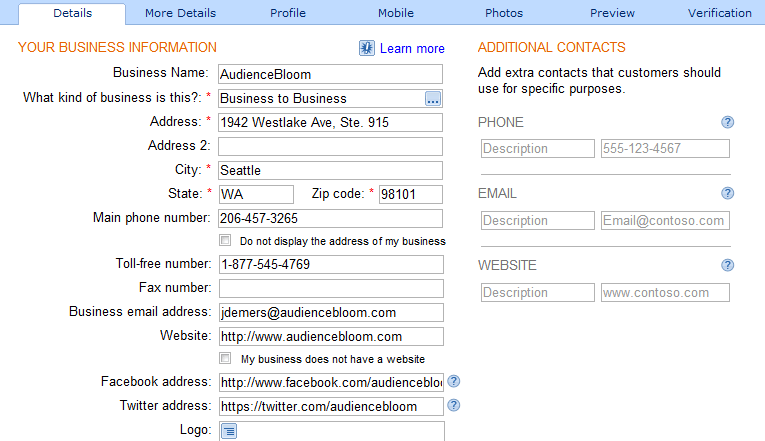The height and width of the screenshot is (441, 765).
Task: Click the Logo input field
Action: 332,431
